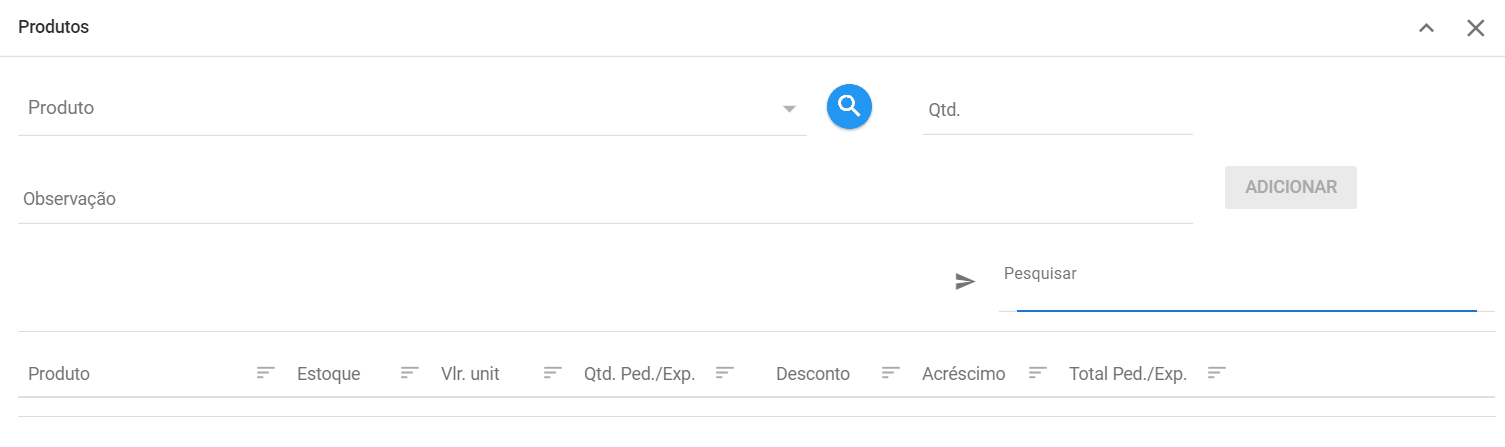Sort by Total Ped./Exp. column icon

point(1216,373)
